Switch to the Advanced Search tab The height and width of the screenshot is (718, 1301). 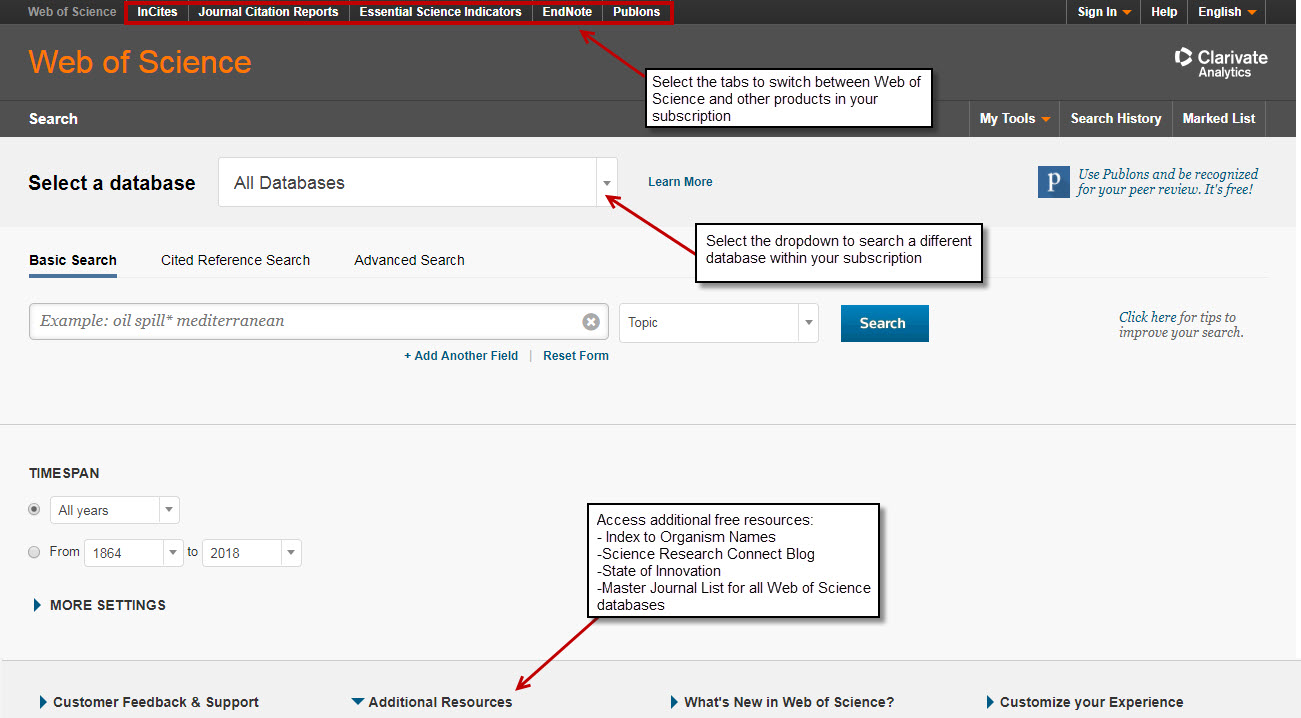tap(409, 260)
